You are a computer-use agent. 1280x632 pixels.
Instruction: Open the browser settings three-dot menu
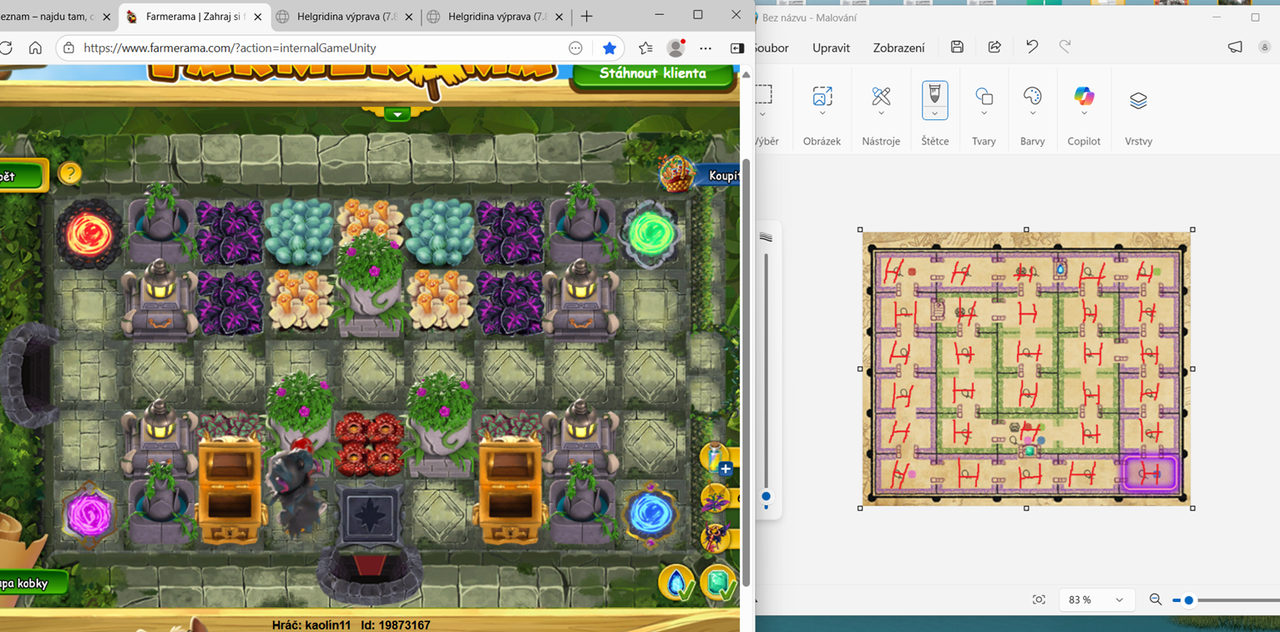click(x=704, y=47)
